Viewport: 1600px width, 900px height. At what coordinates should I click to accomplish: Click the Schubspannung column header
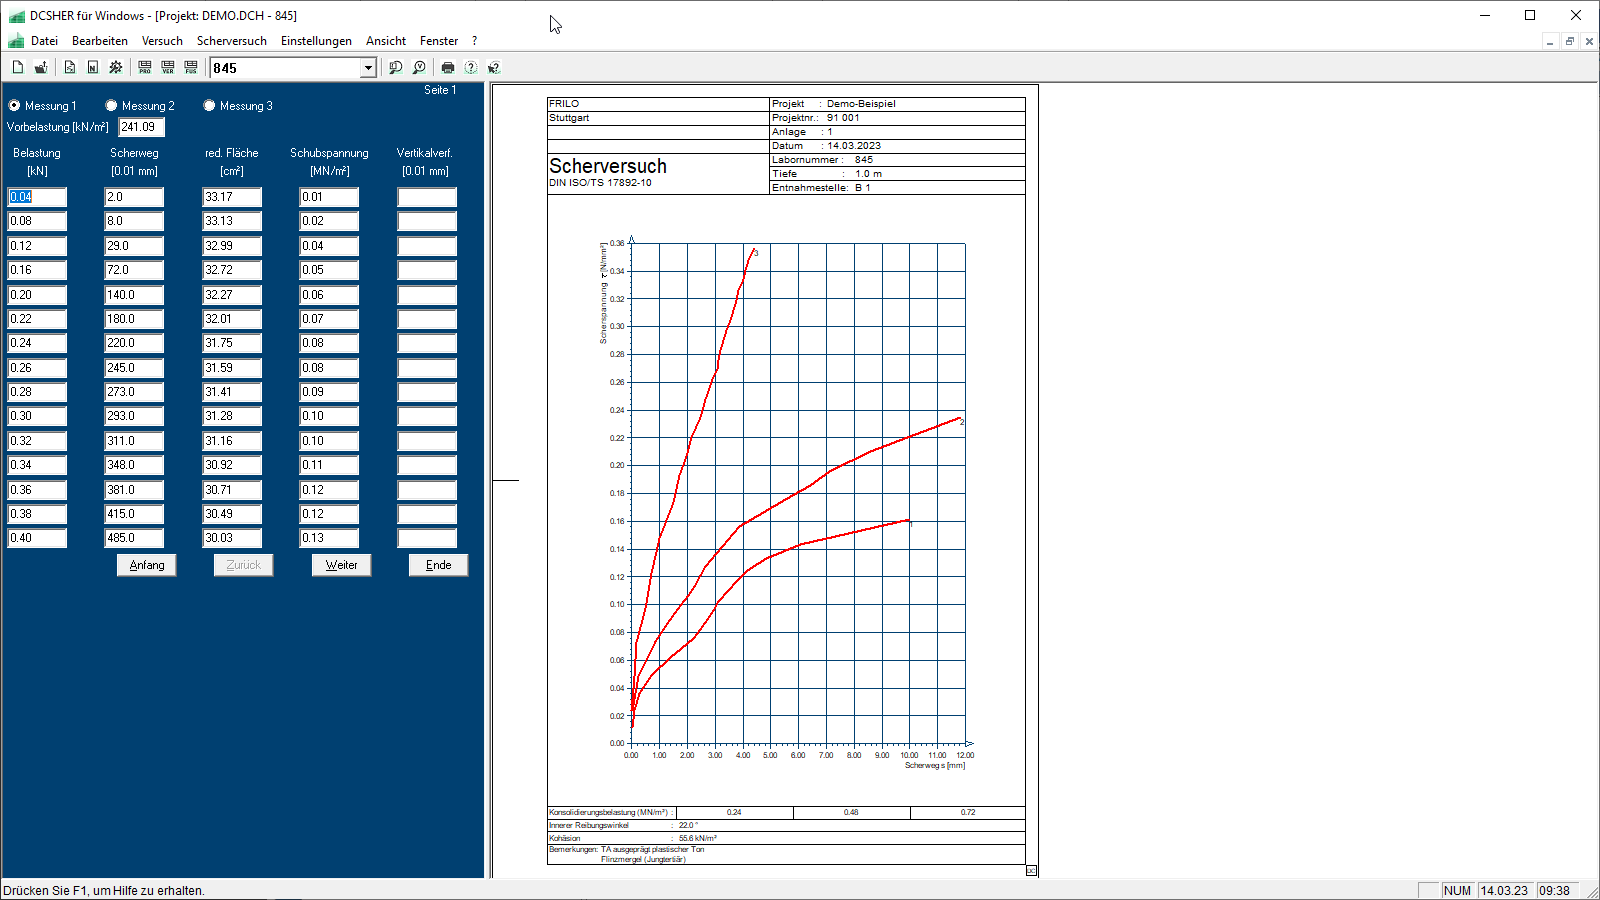point(329,153)
